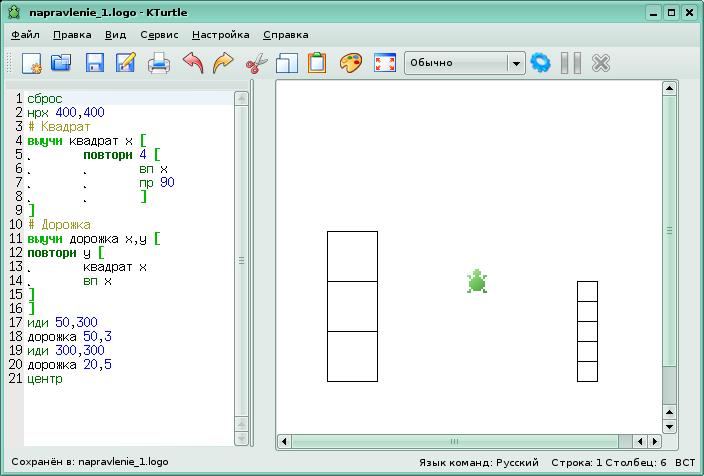This screenshot has height=476, width=704.
Task: Redo the last undone edit
Action: (223, 63)
